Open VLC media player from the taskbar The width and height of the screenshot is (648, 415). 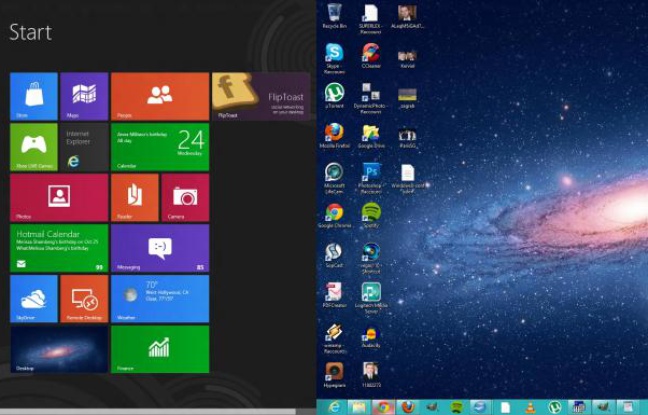coord(529,408)
